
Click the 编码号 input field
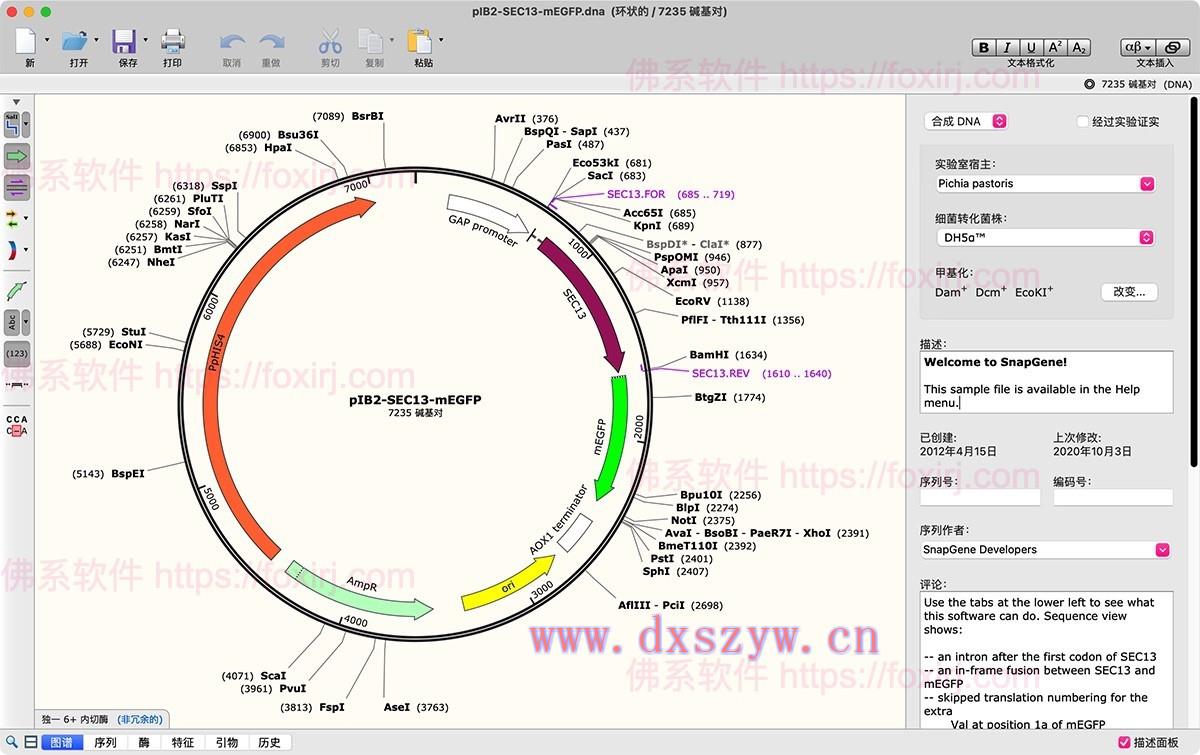tap(1113, 497)
